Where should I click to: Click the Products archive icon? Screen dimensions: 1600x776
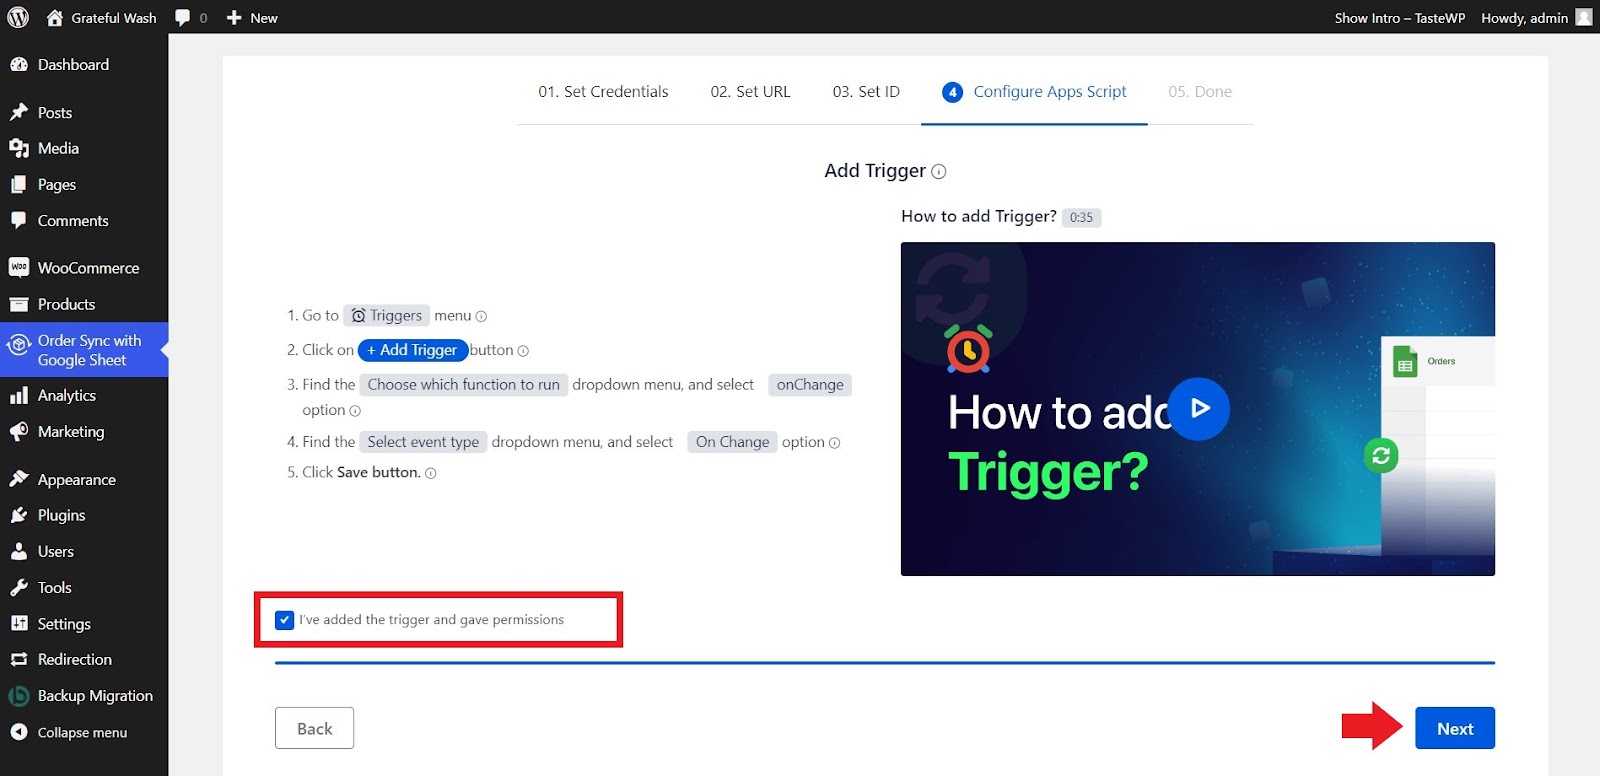(x=19, y=304)
